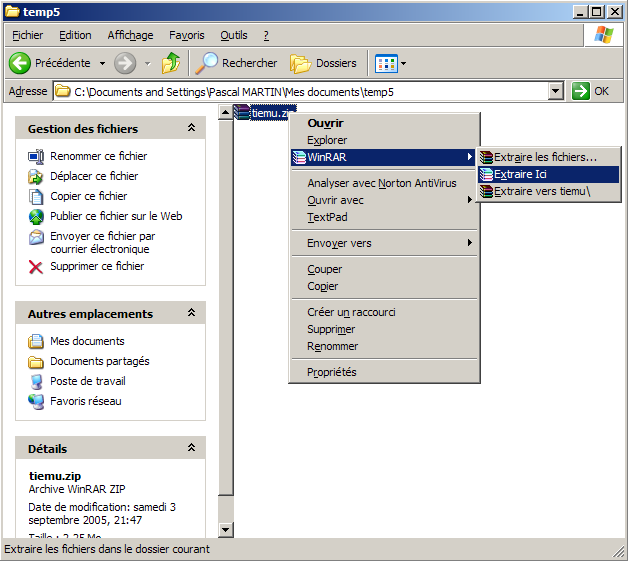The image size is (628, 561).
Task: Open Rechercher search magnifier
Action: pyautogui.click(x=206, y=63)
